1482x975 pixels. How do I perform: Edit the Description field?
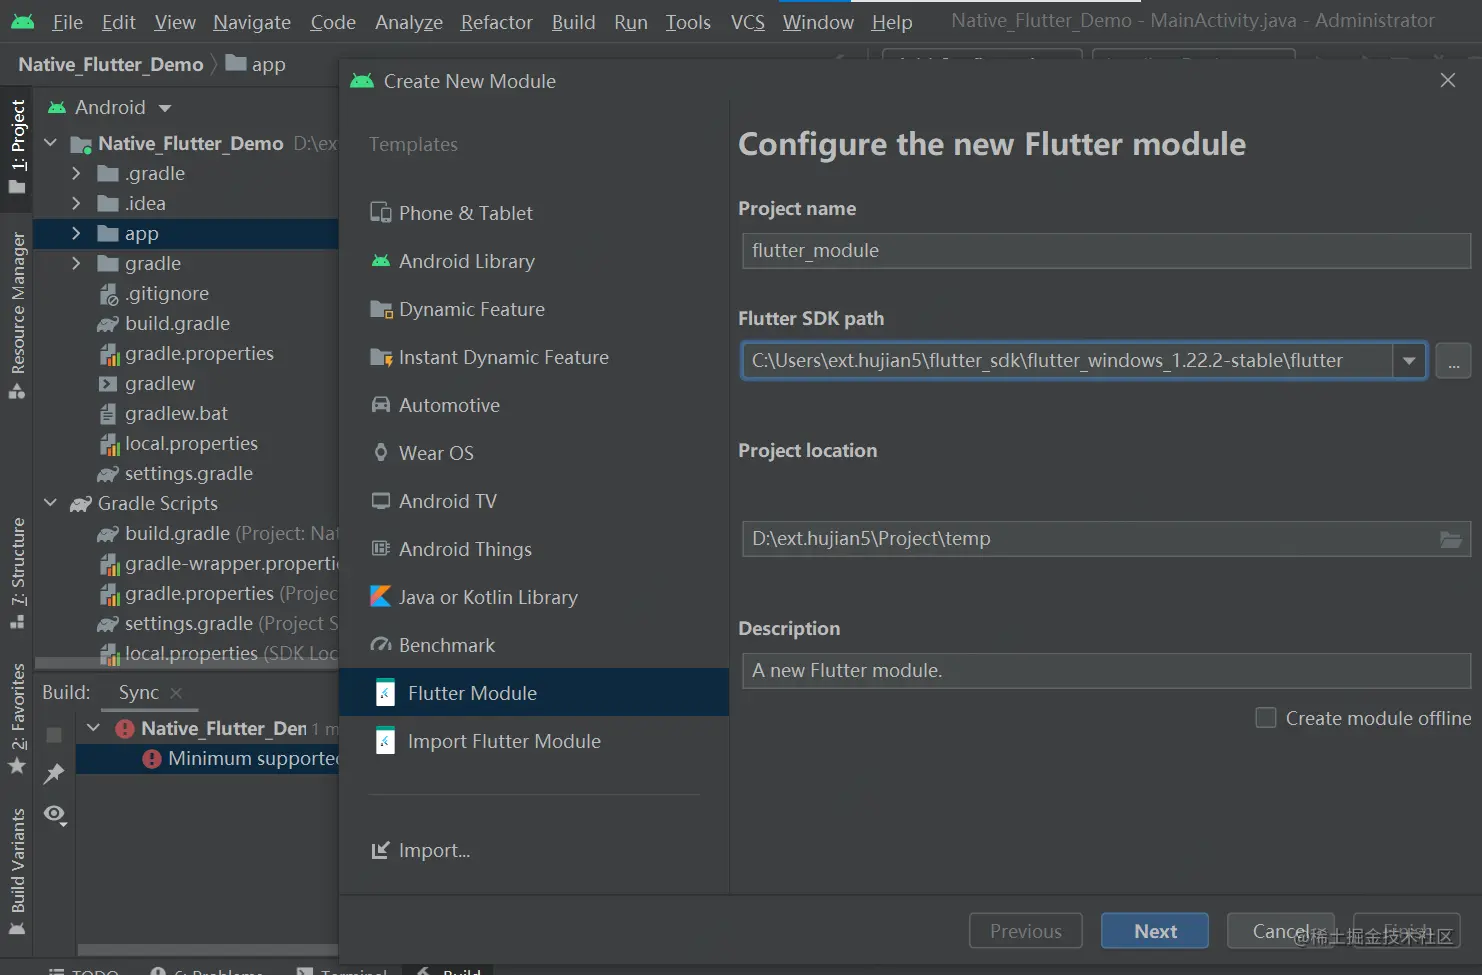point(1106,671)
